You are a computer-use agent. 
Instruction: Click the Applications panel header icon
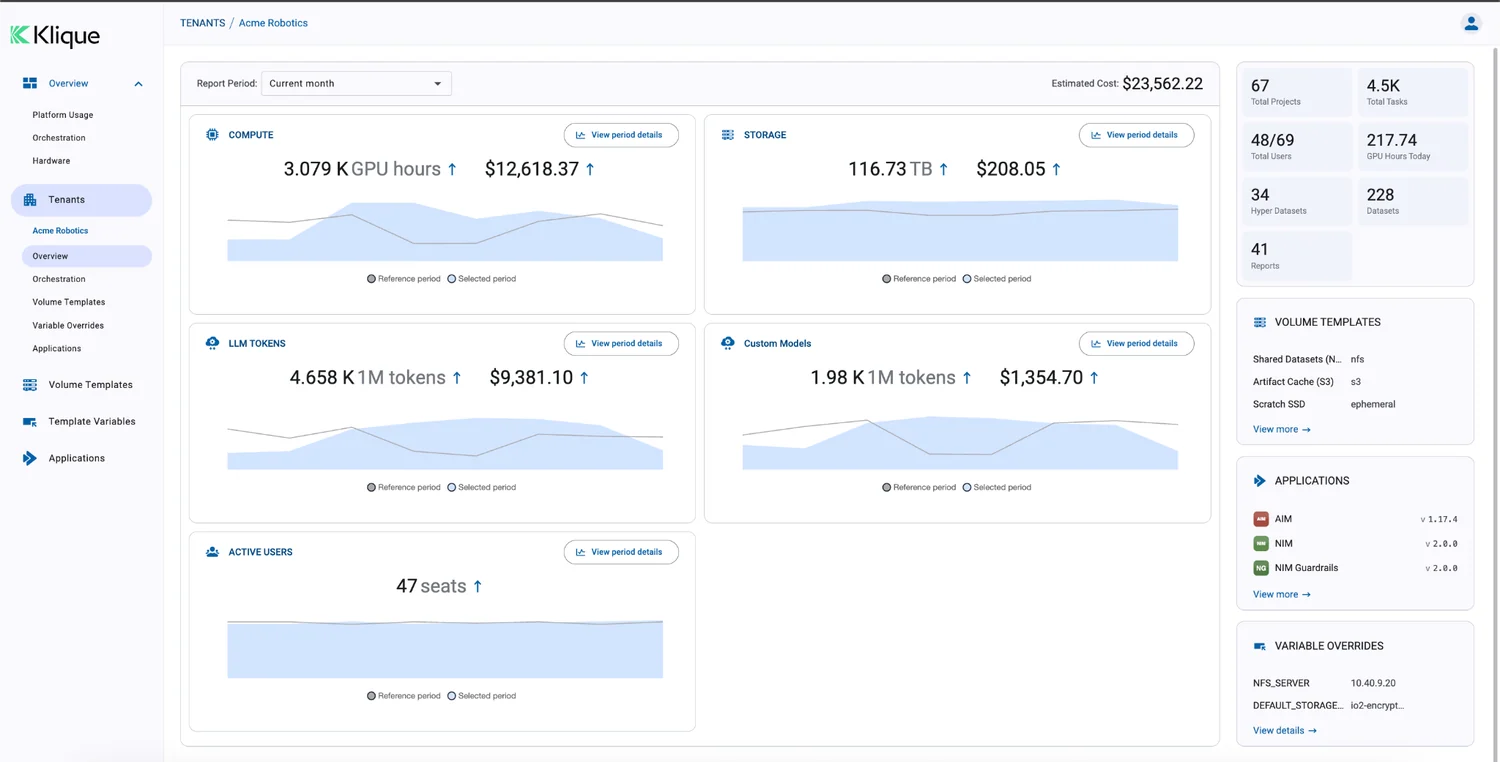[x=1259, y=481]
